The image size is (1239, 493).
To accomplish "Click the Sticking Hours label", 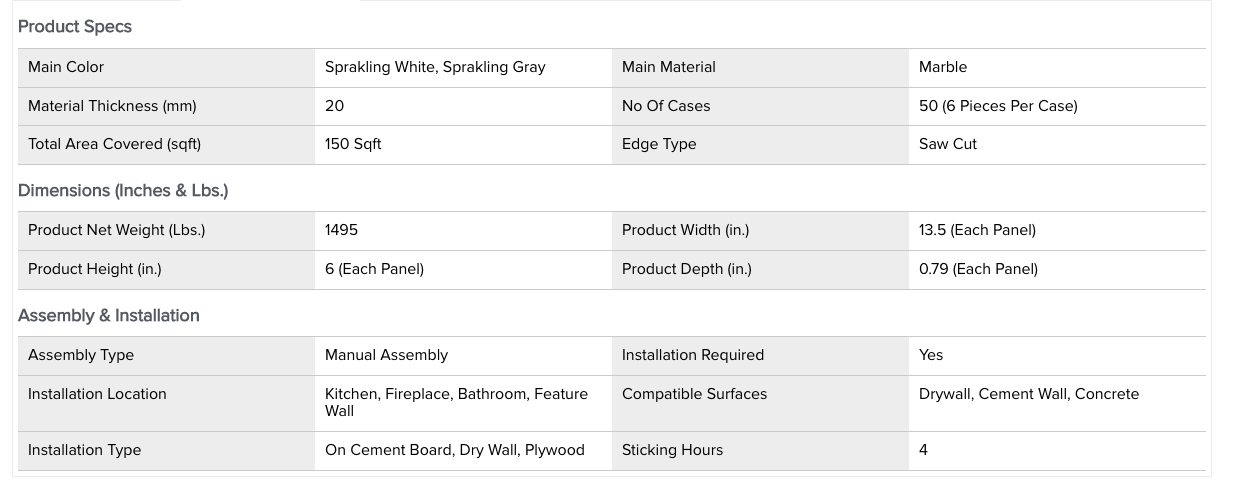I will tap(672, 450).
